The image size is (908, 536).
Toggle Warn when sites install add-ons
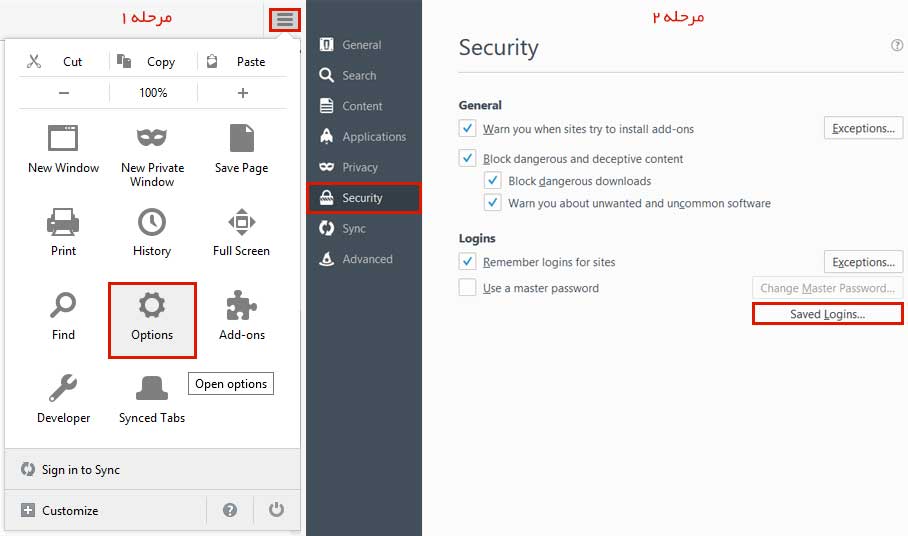pos(467,128)
